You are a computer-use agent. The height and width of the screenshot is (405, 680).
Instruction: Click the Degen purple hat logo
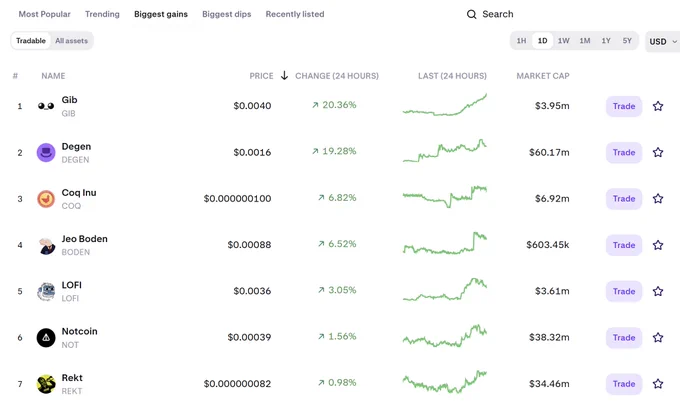pyautogui.click(x=46, y=153)
